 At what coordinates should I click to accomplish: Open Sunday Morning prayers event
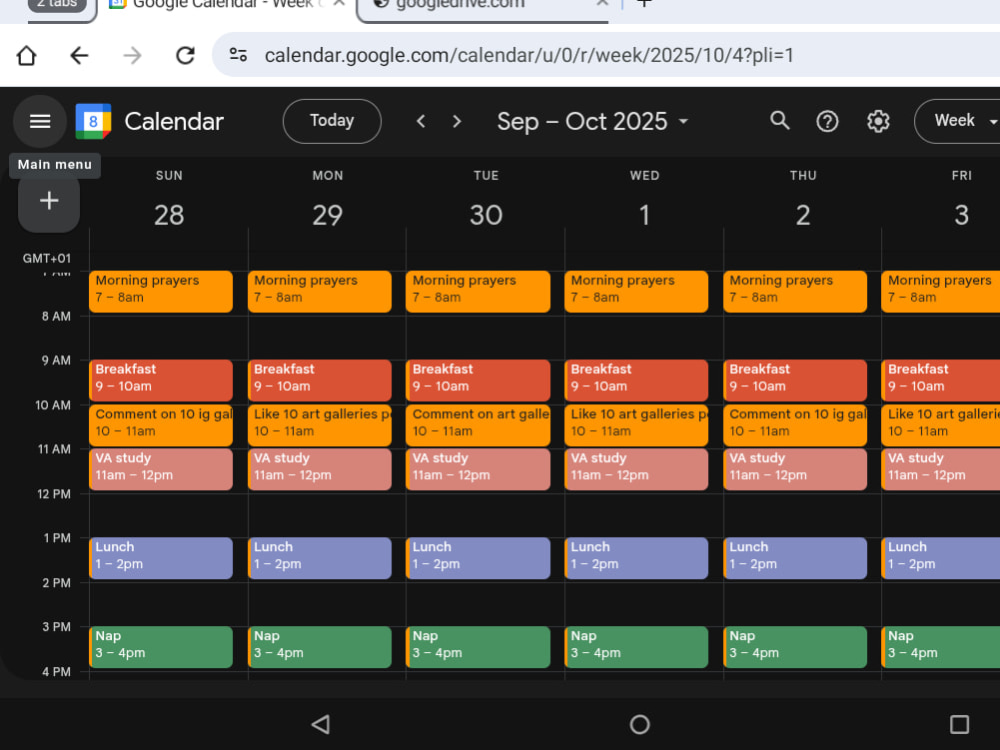point(161,291)
